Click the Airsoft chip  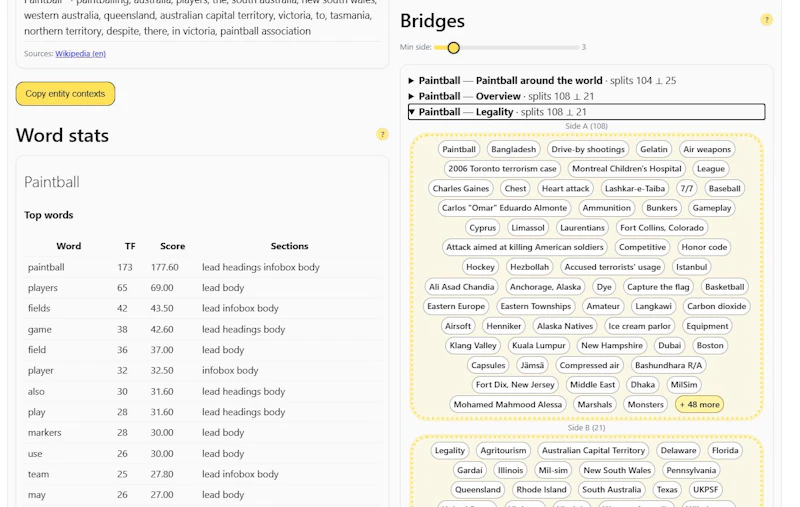tap(458, 326)
